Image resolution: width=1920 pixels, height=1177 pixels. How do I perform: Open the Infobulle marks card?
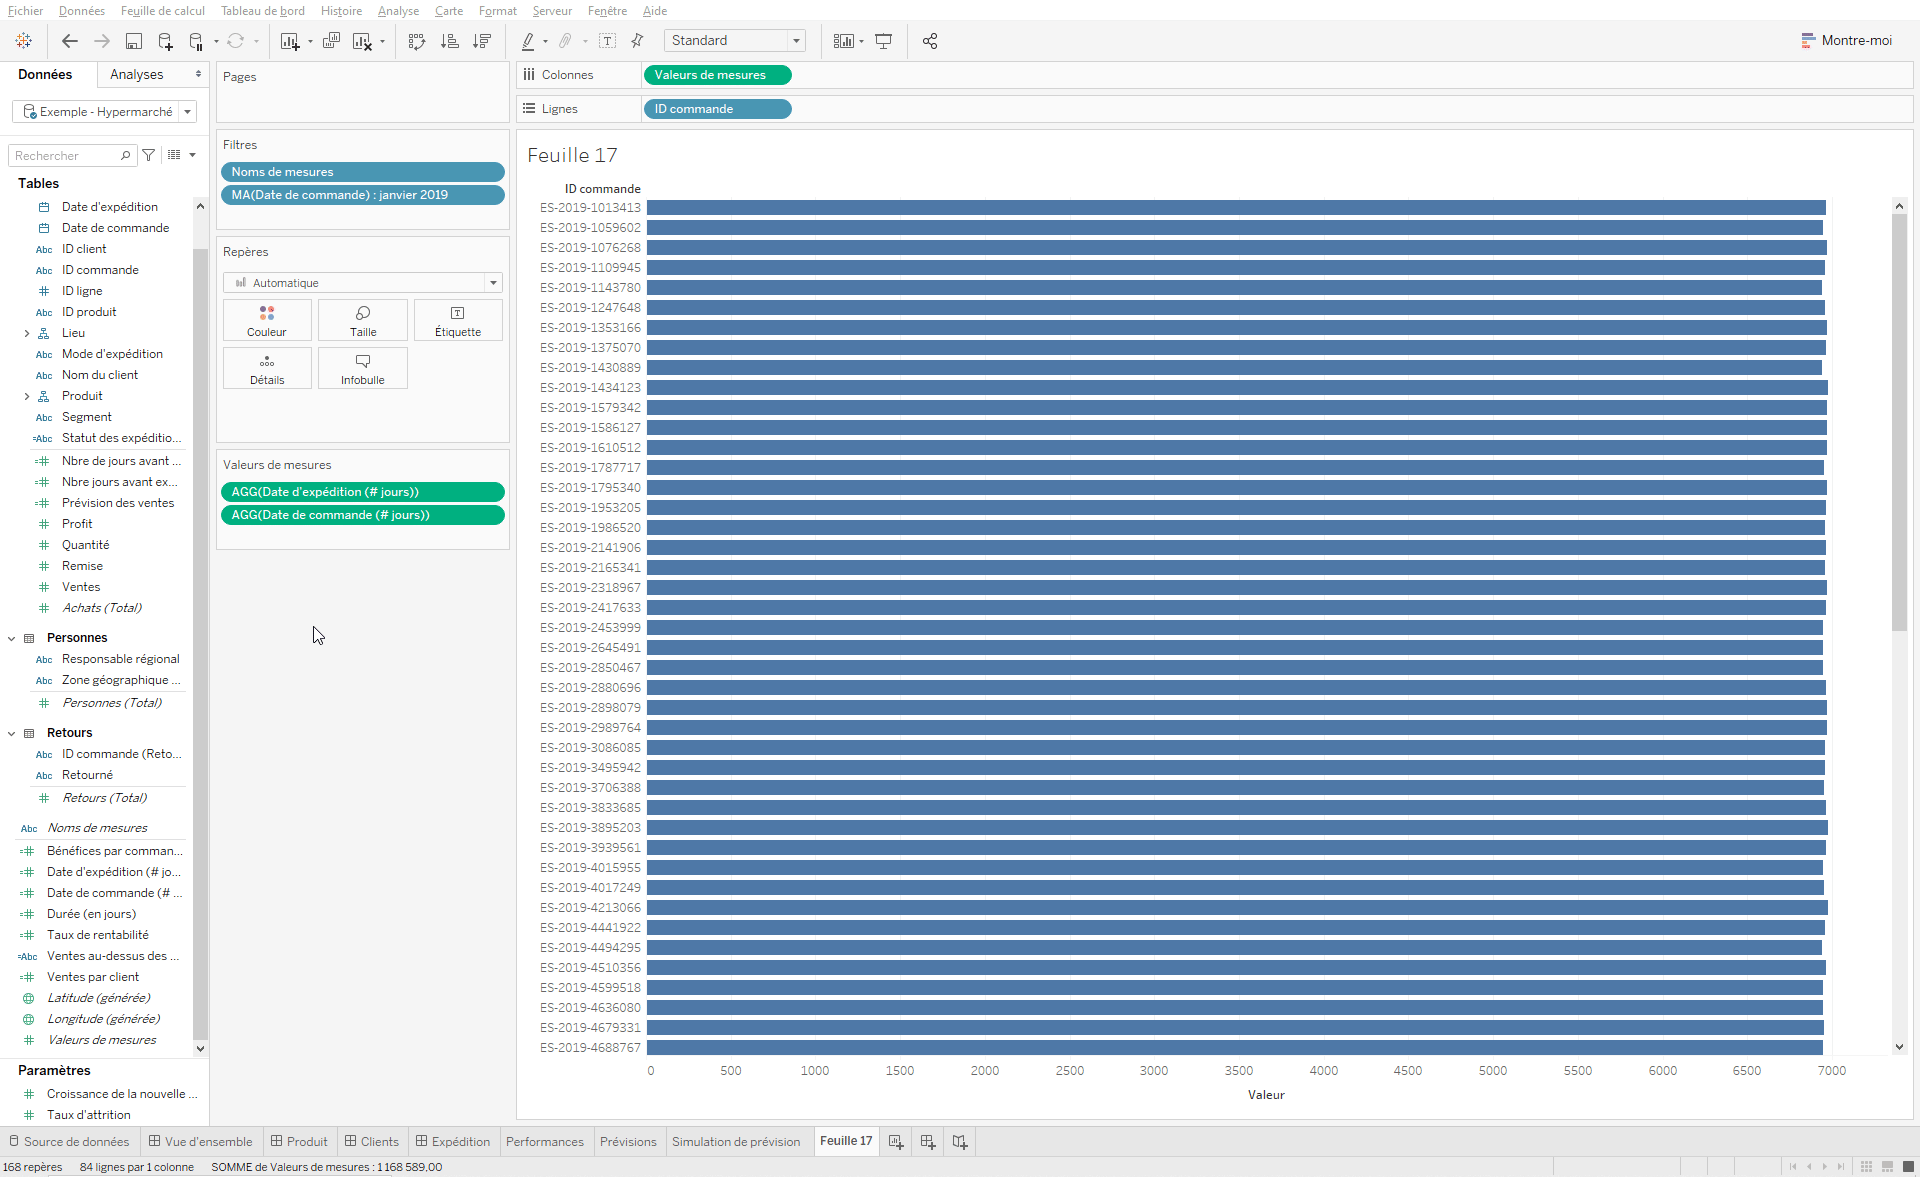(x=363, y=369)
